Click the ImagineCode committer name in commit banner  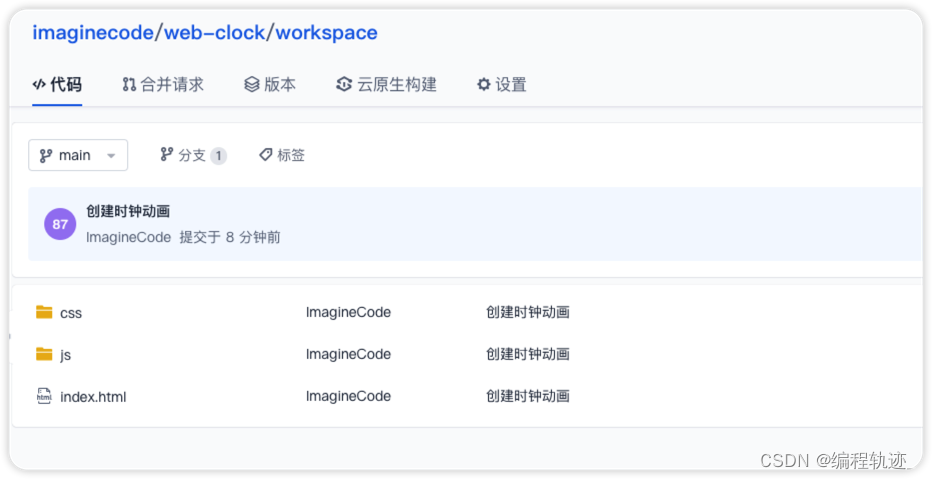click(x=128, y=237)
